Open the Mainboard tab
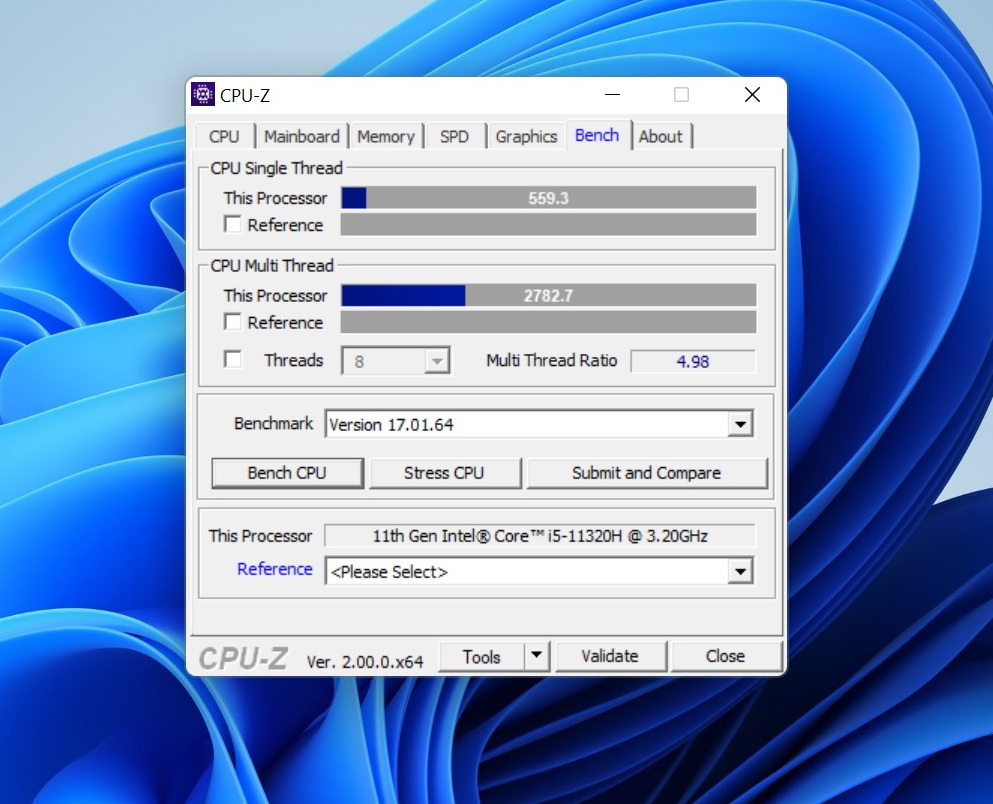 click(x=302, y=137)
